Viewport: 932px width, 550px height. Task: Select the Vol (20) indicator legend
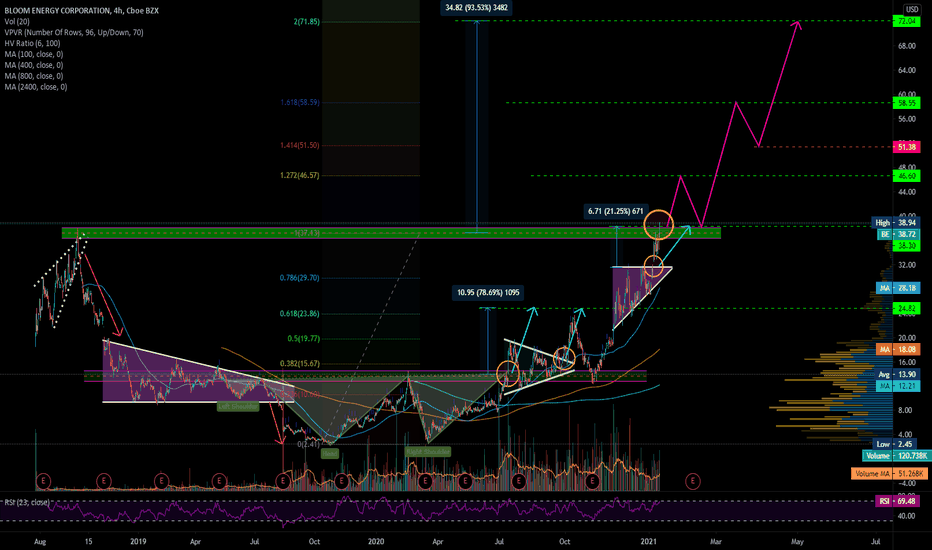tap(17, 21)
